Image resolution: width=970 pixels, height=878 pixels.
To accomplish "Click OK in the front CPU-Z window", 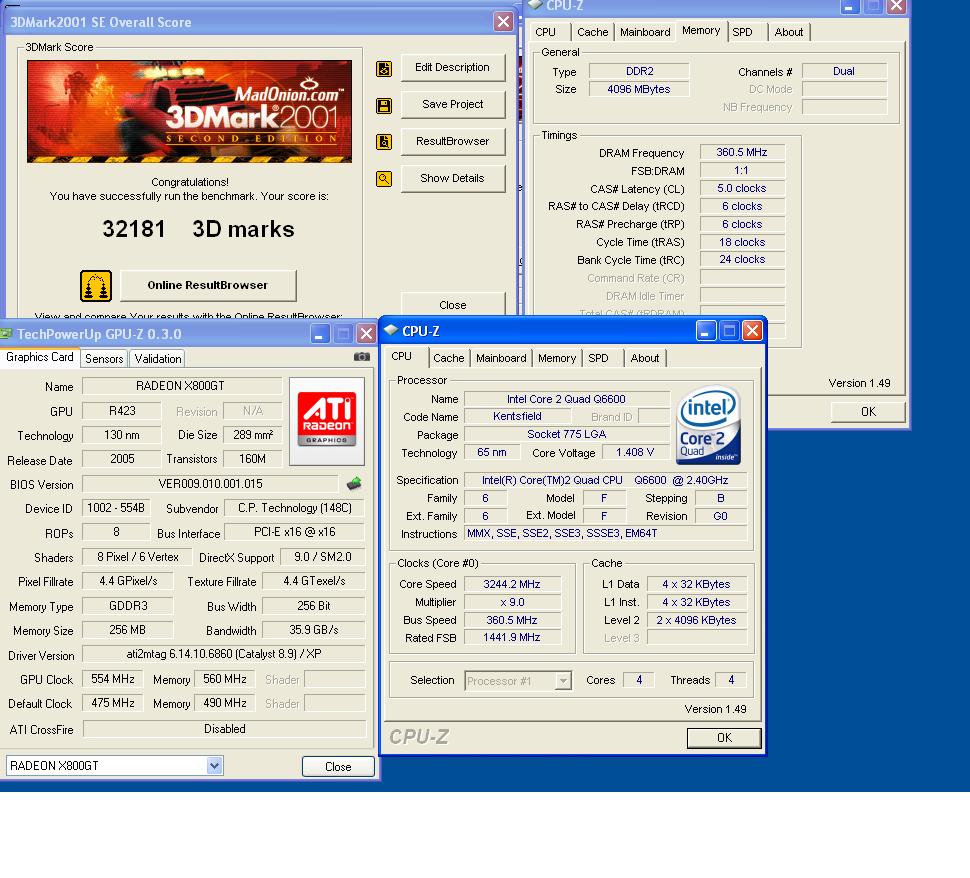I will click(724, 738).
